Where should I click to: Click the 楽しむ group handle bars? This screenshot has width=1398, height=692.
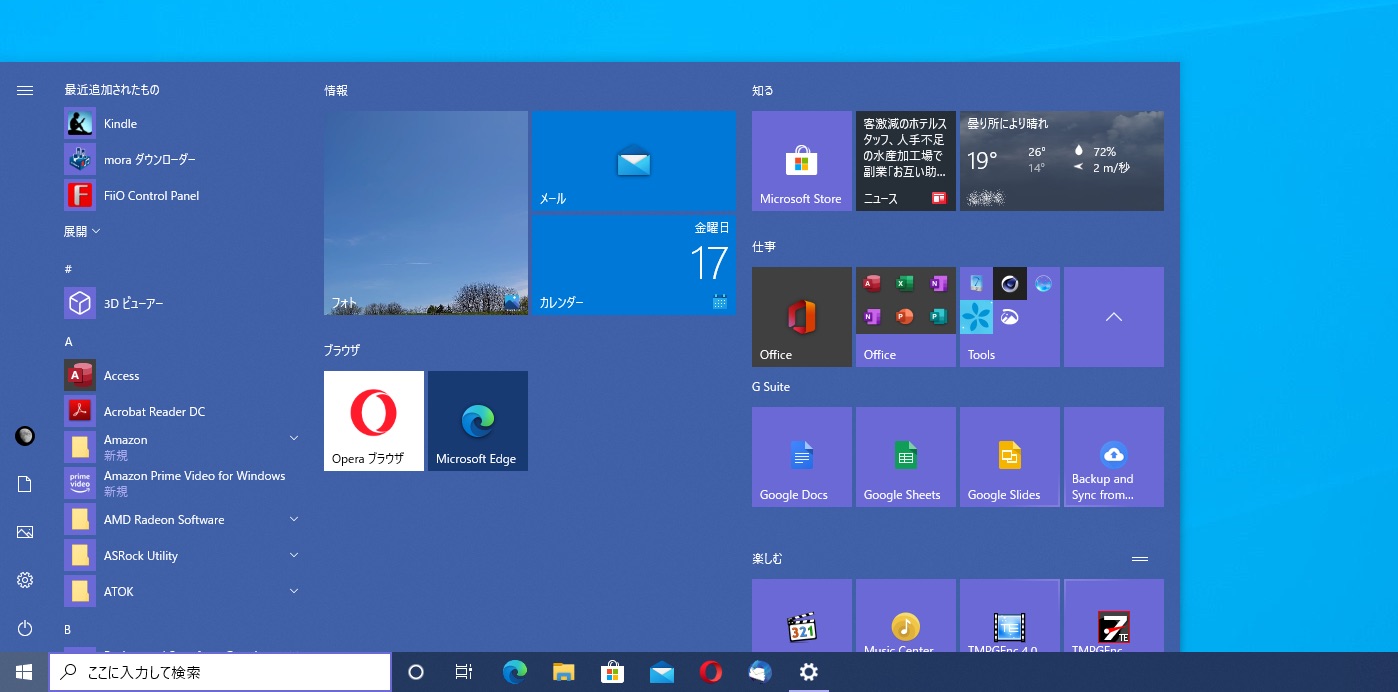1140,559
